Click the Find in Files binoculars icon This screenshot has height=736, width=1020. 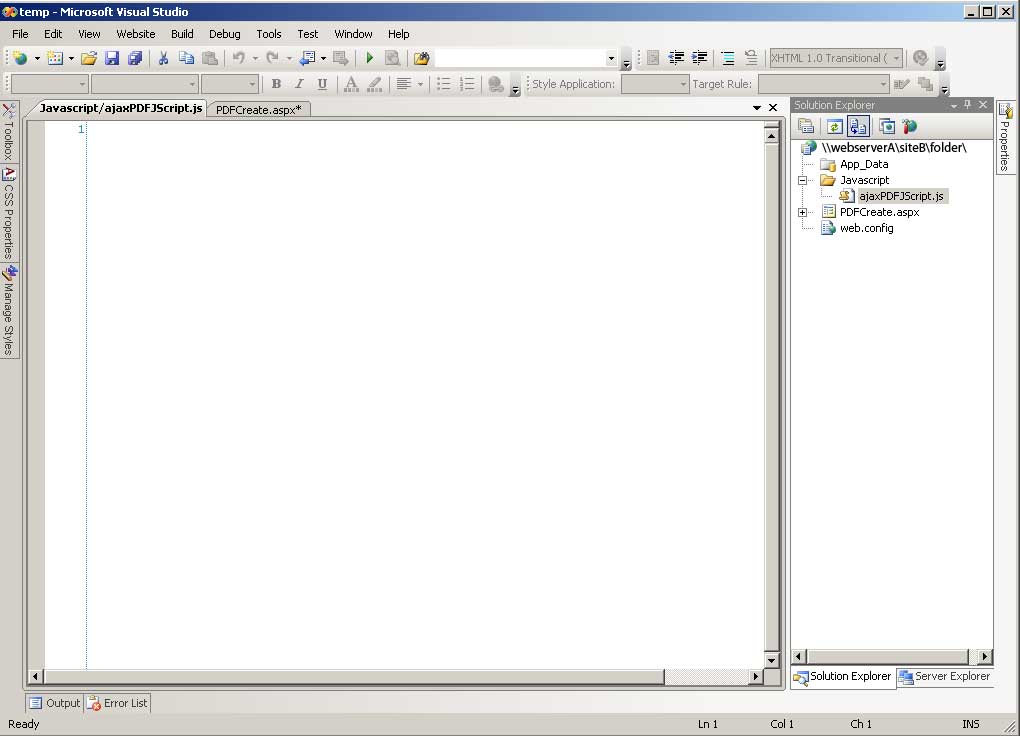[422, 59]
